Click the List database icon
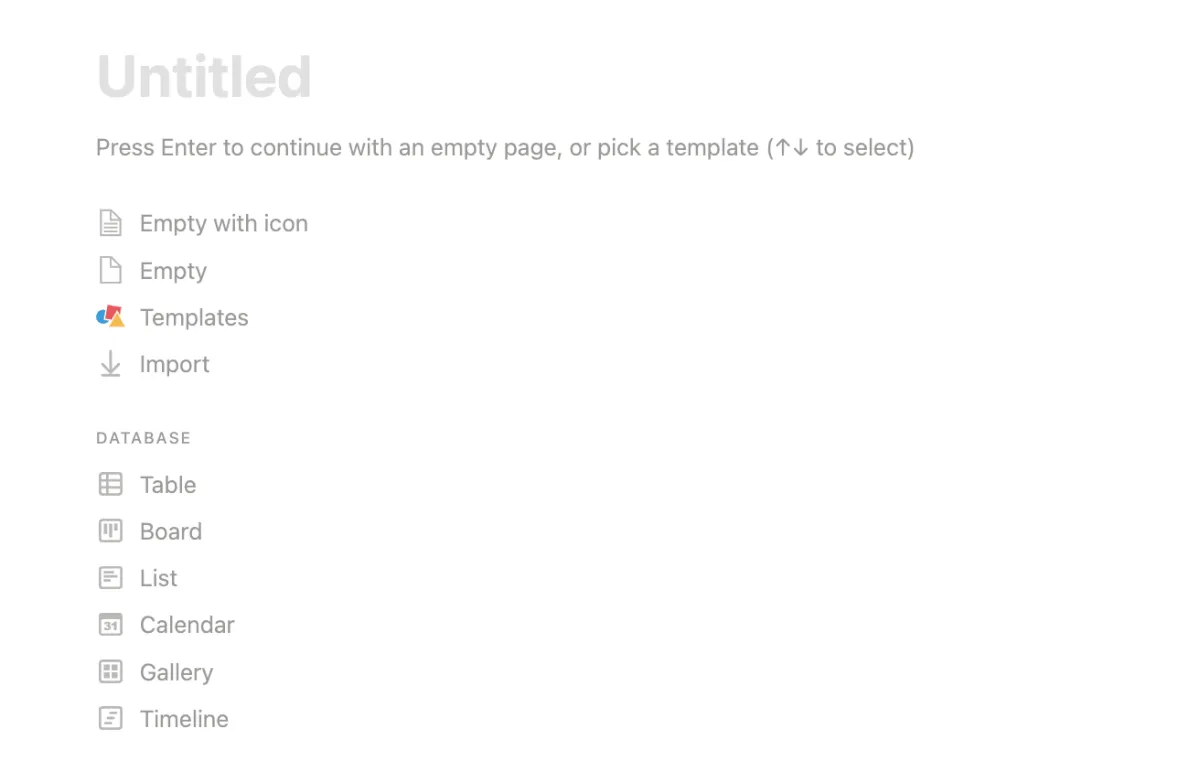 pos(110,578)
